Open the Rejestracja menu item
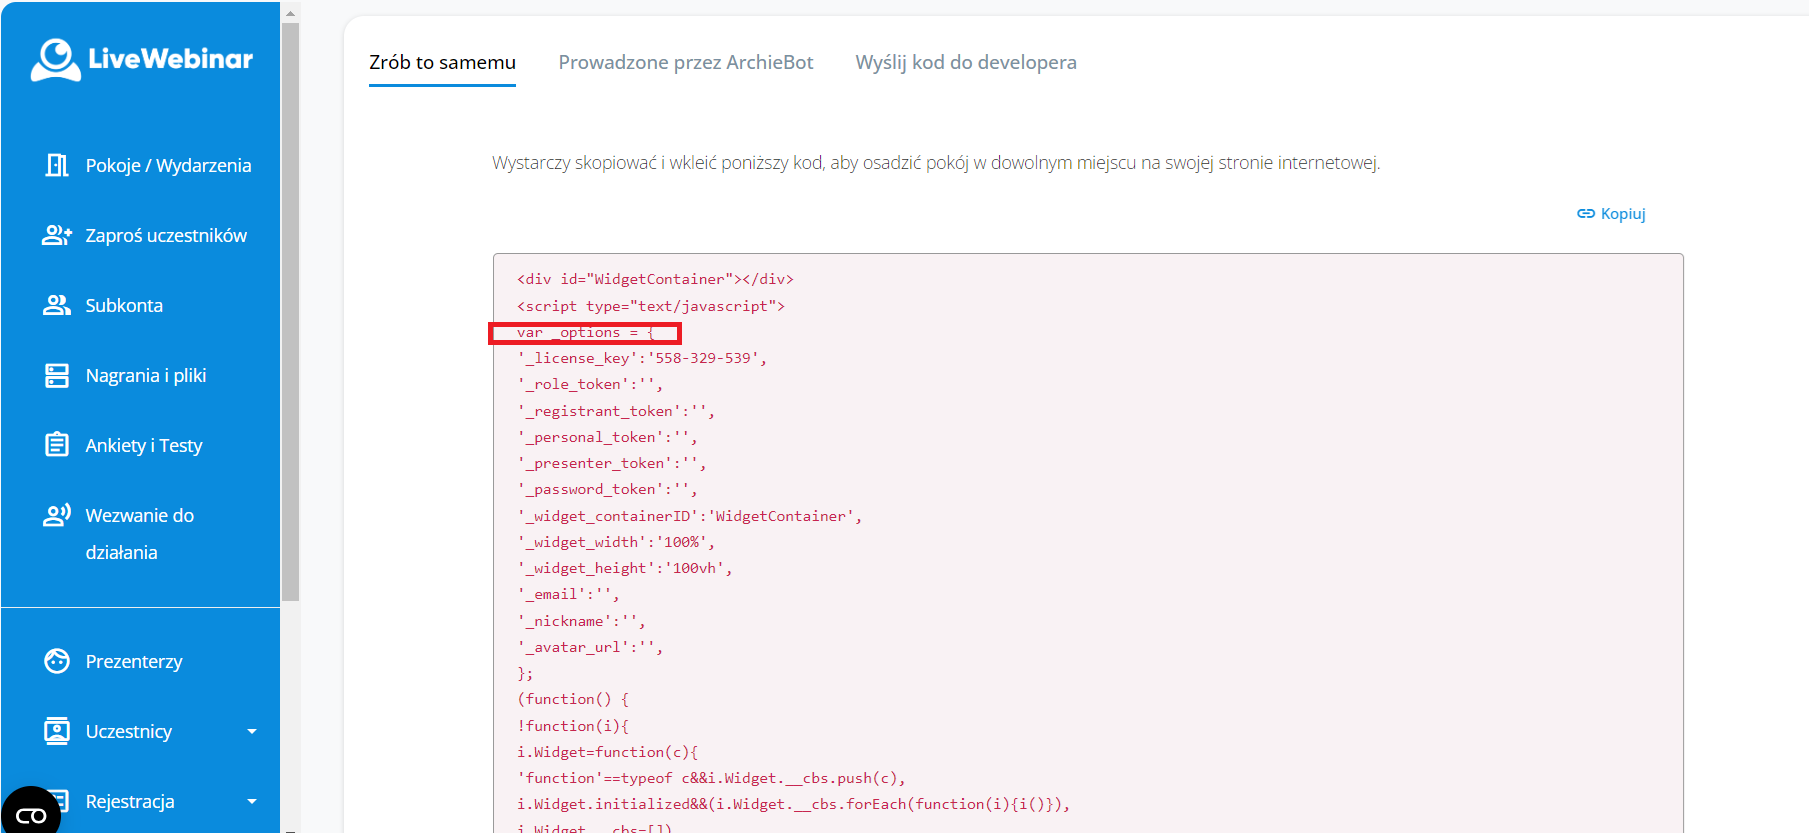The height and width of the screenshot is (833, 1809). click(130, 801)
